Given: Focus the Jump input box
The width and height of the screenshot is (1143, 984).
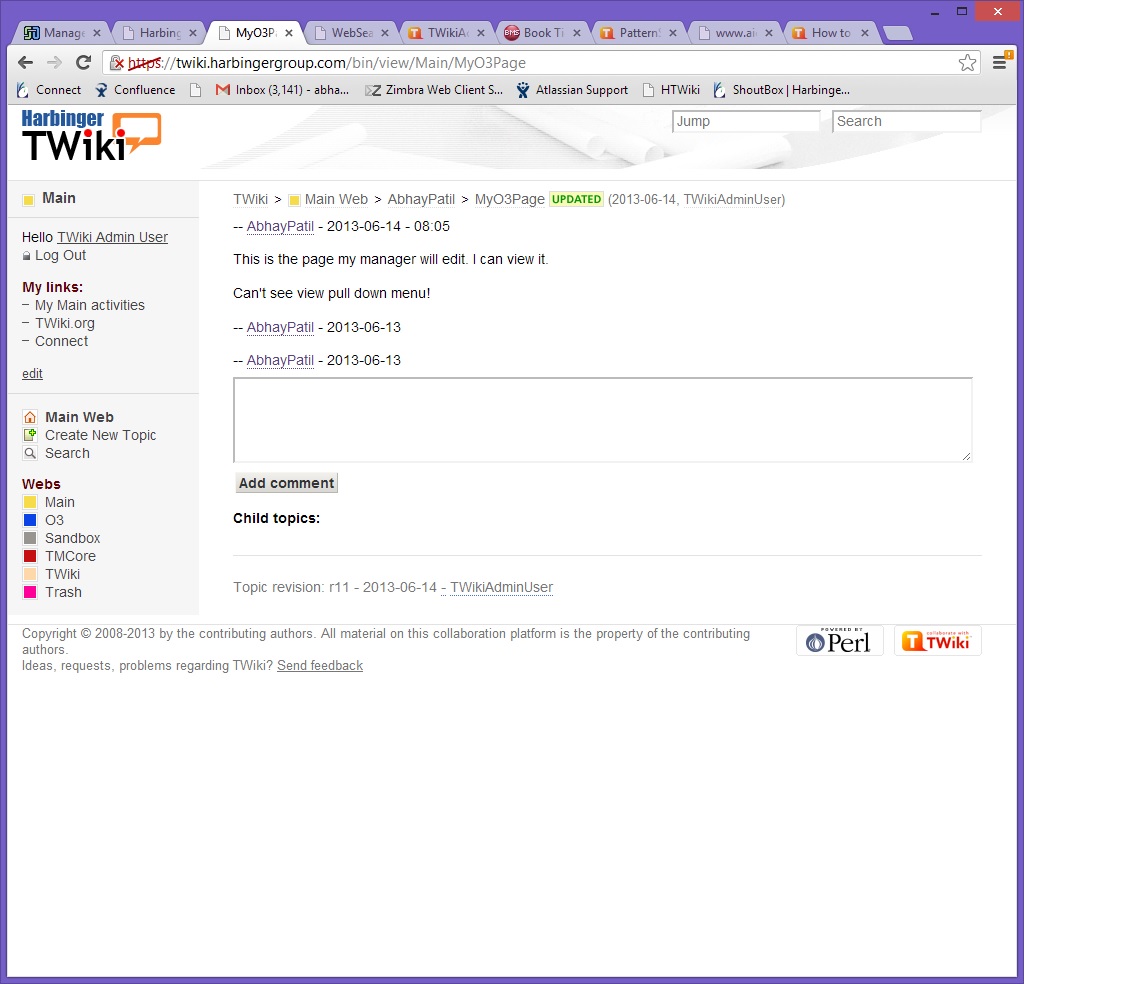Looking at the screenshot, I should (x=746, y=121).
